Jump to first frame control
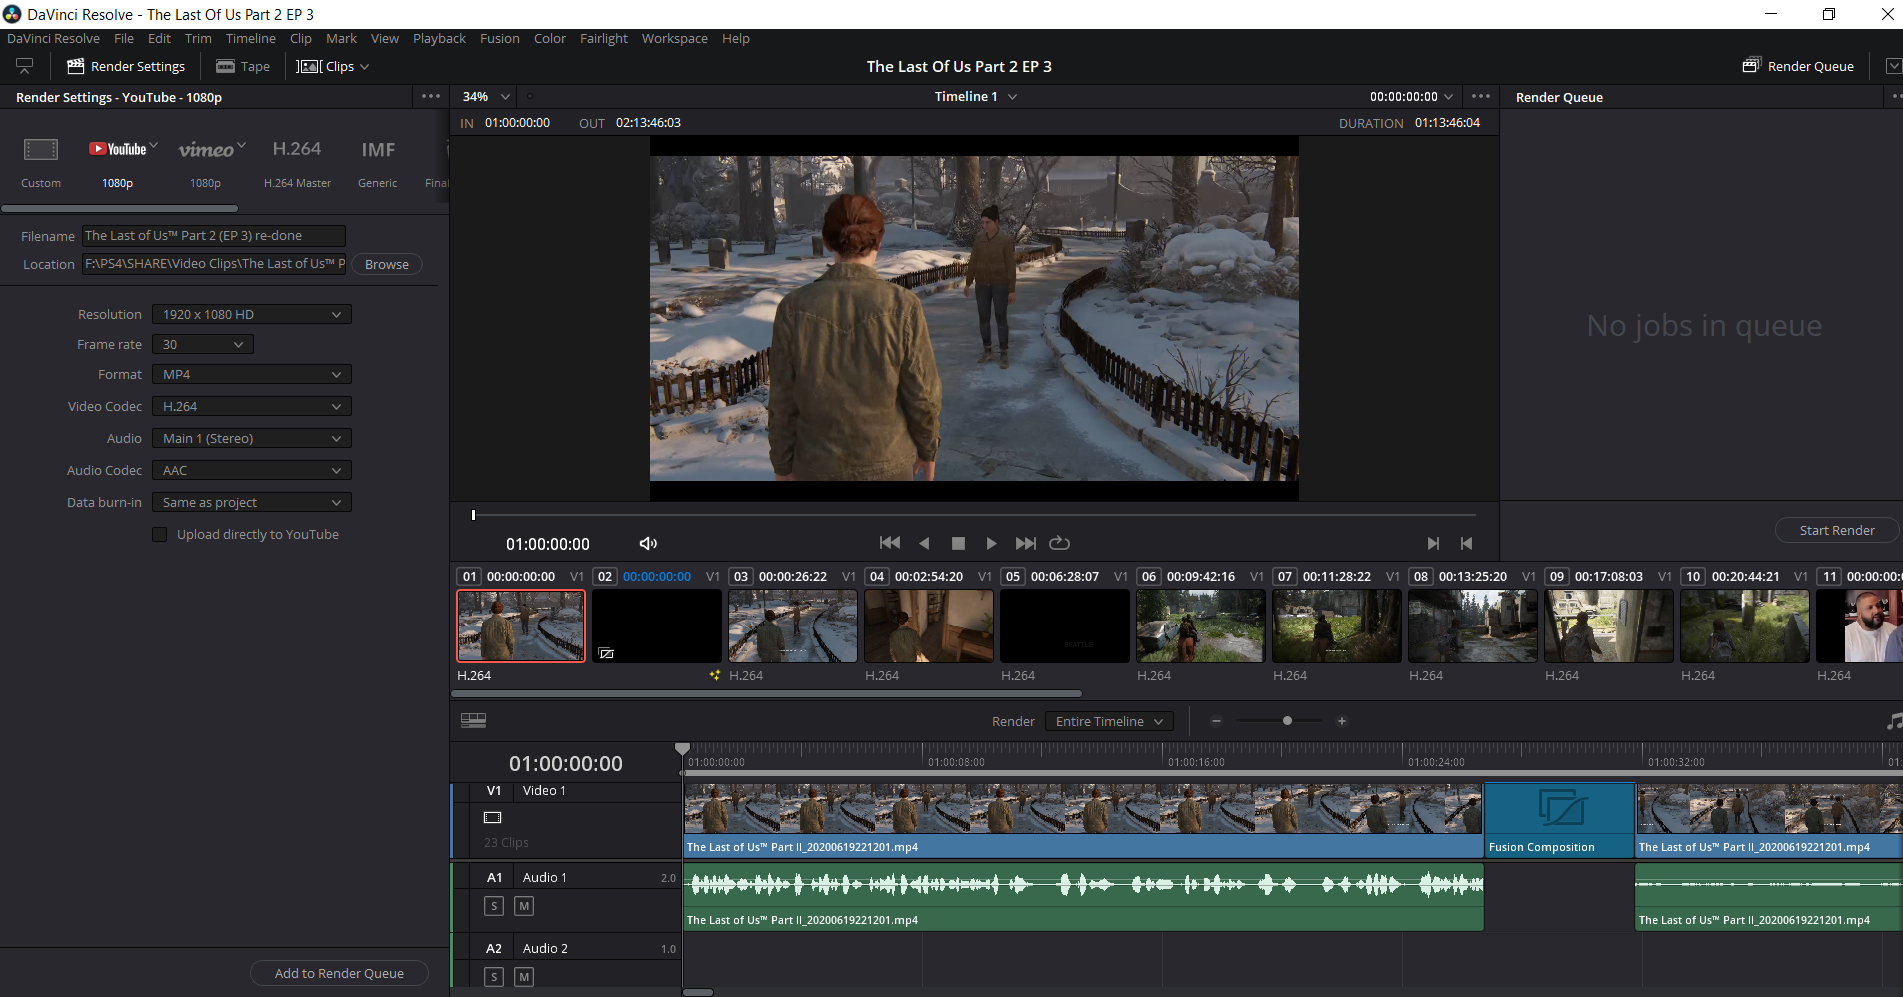This screenshot has width=1903, height=997. (x=889, y=543)
